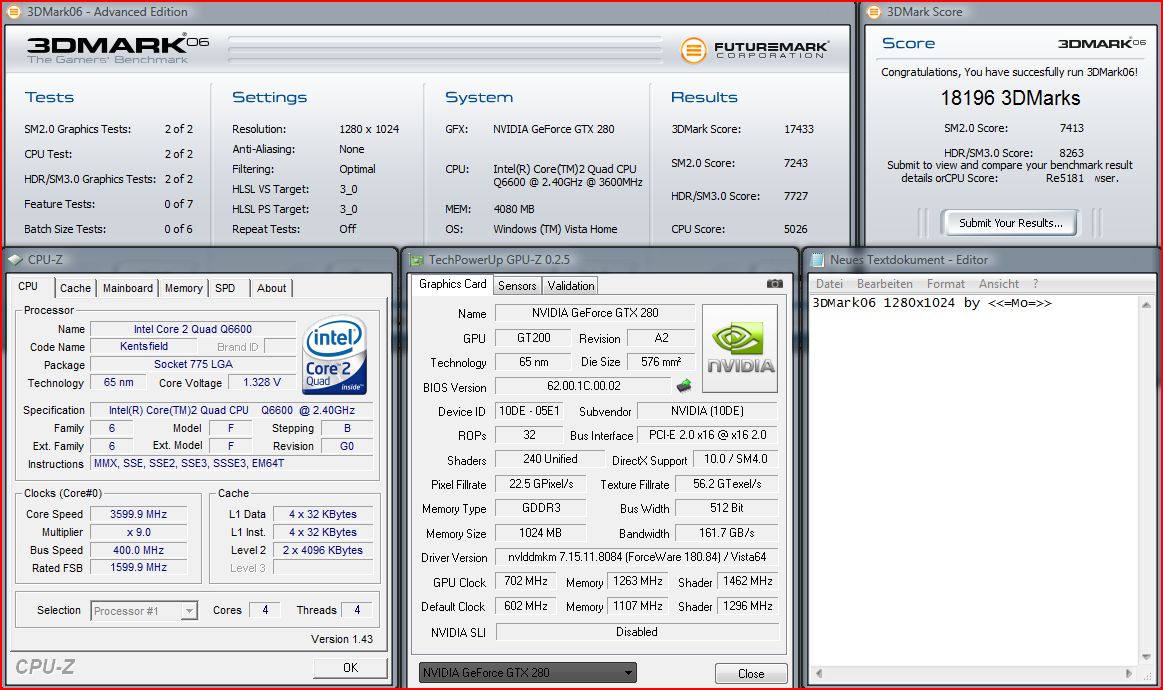Click the GFX entry NVIDIA GeForce GTX 280 in 3DMark06
1163x690 pixels.
(x=553, y=129)
